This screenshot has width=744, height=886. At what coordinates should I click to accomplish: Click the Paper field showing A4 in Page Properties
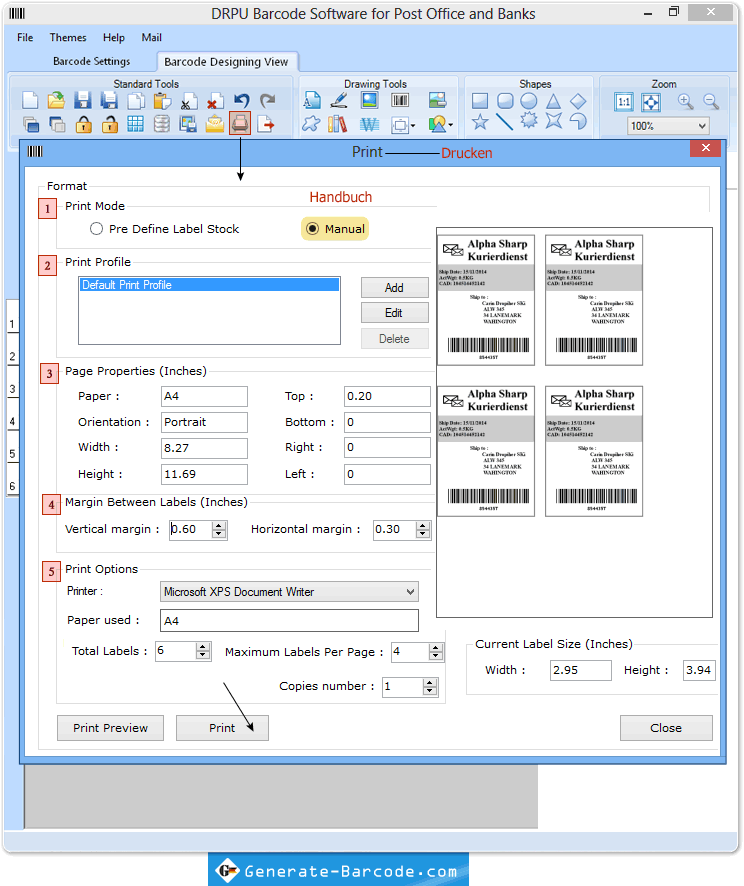tap(204, 397)
